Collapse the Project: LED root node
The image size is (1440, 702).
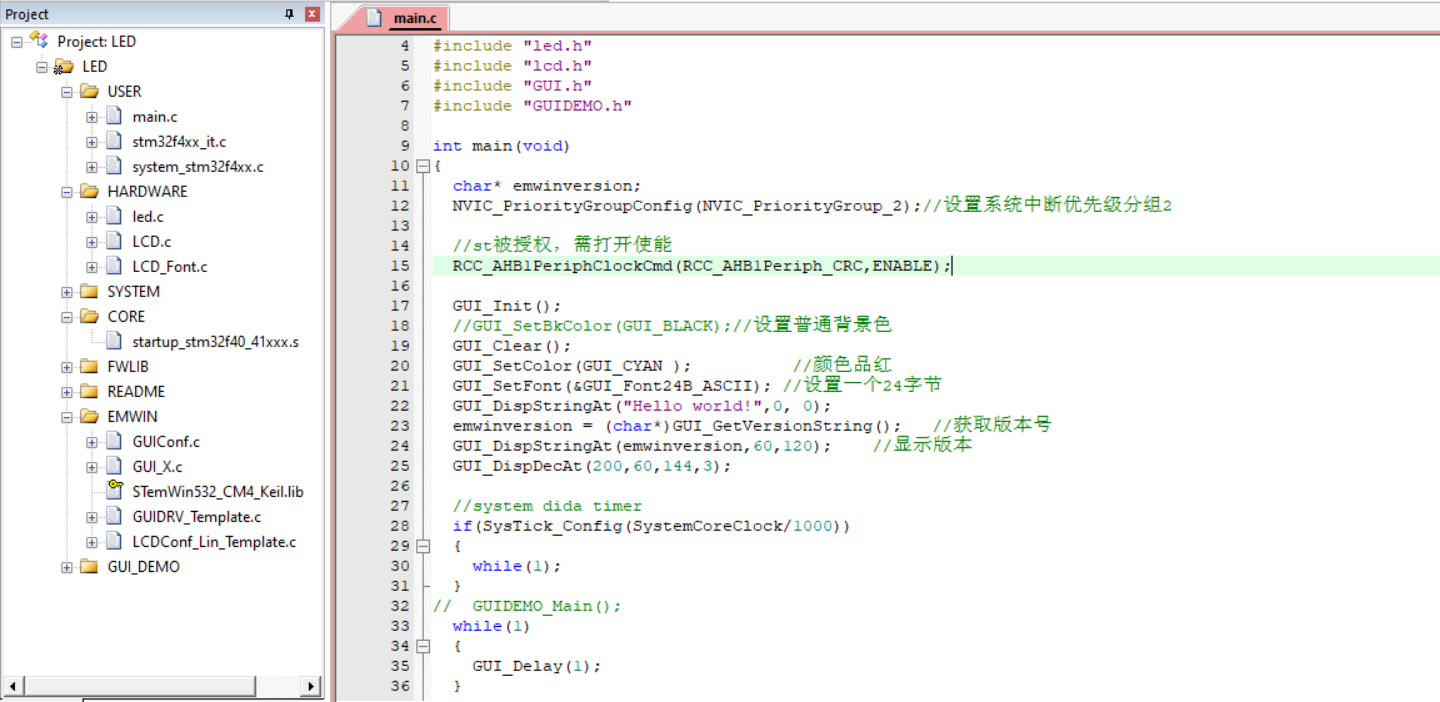point(17,41)
